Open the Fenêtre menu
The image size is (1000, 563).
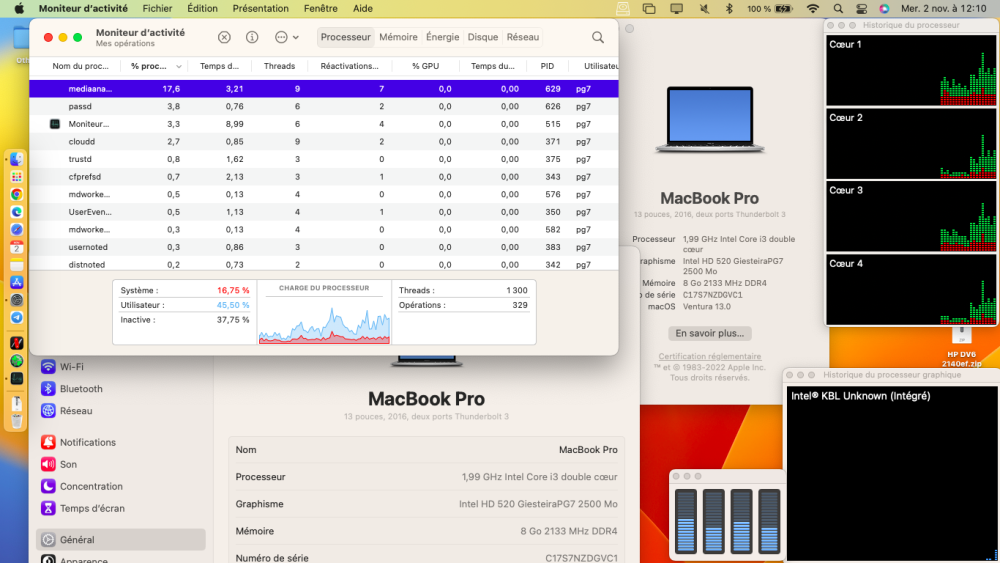pos(321,8)
